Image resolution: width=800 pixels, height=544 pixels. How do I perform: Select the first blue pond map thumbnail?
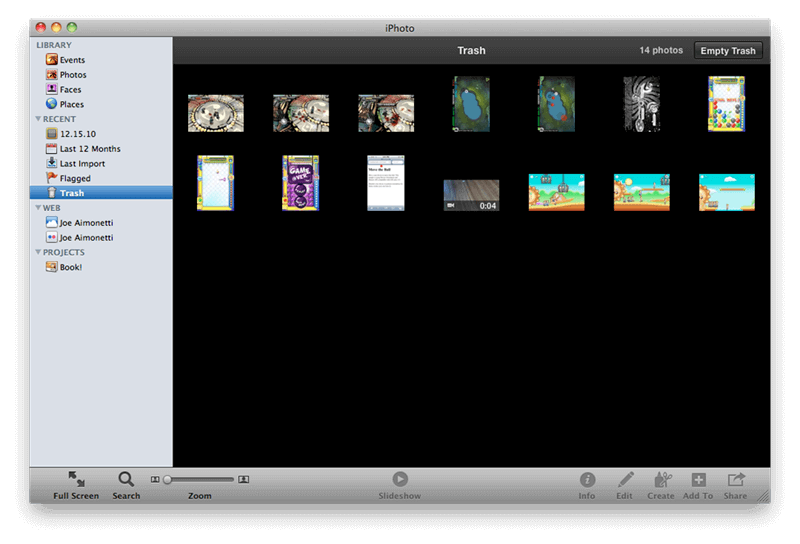(x=471, y=104)
